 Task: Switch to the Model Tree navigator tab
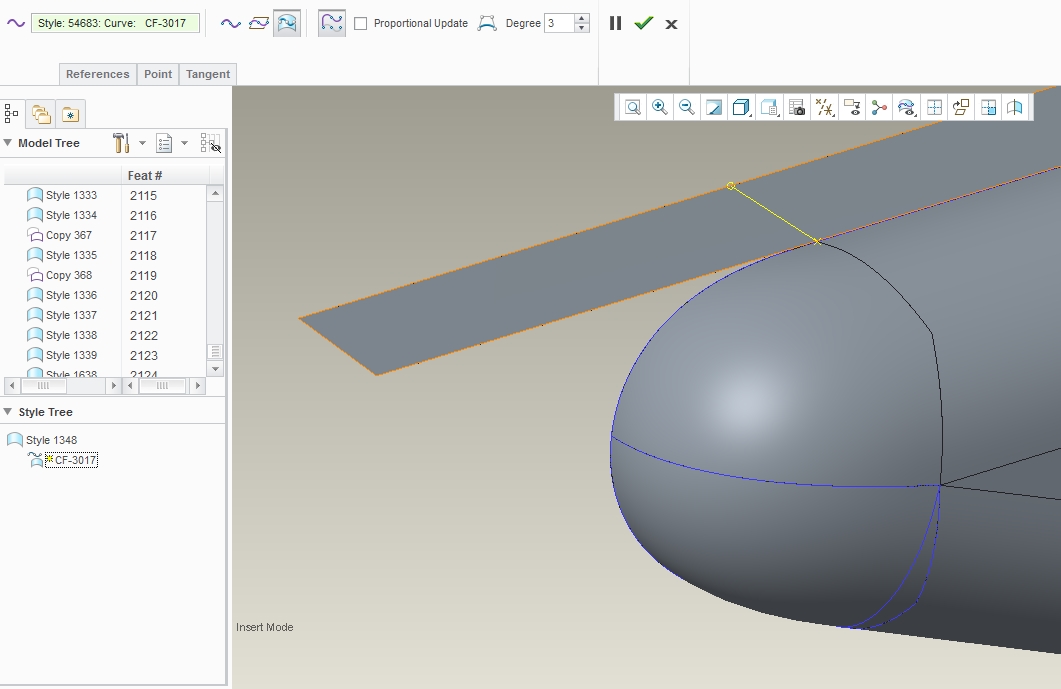[x=12, y=113]
